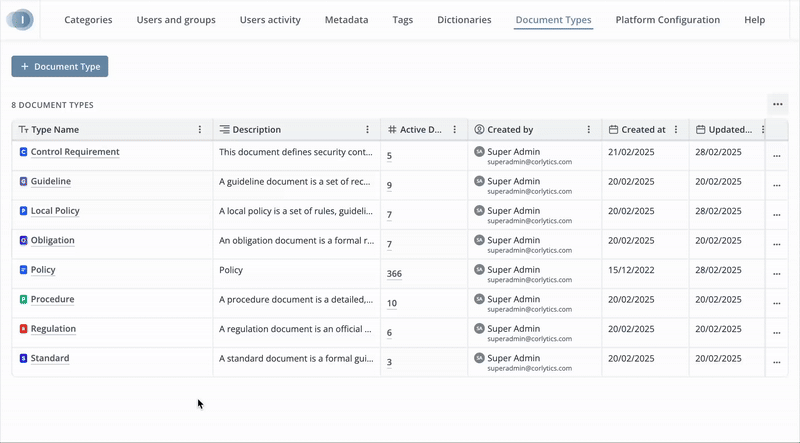
Task: Click active documents count 366 for Policy
Action: (393, 274)
